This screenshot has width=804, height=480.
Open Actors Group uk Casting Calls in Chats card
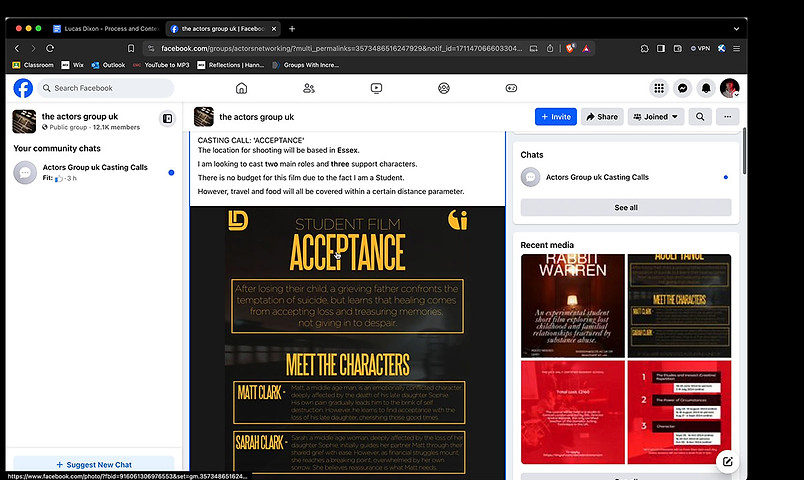pos(626,177)
